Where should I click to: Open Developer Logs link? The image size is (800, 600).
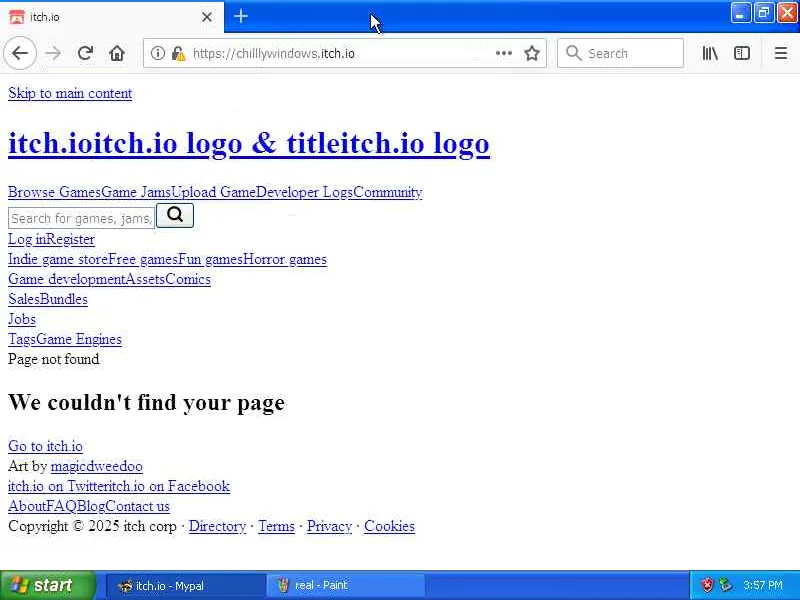pos(304,192)
